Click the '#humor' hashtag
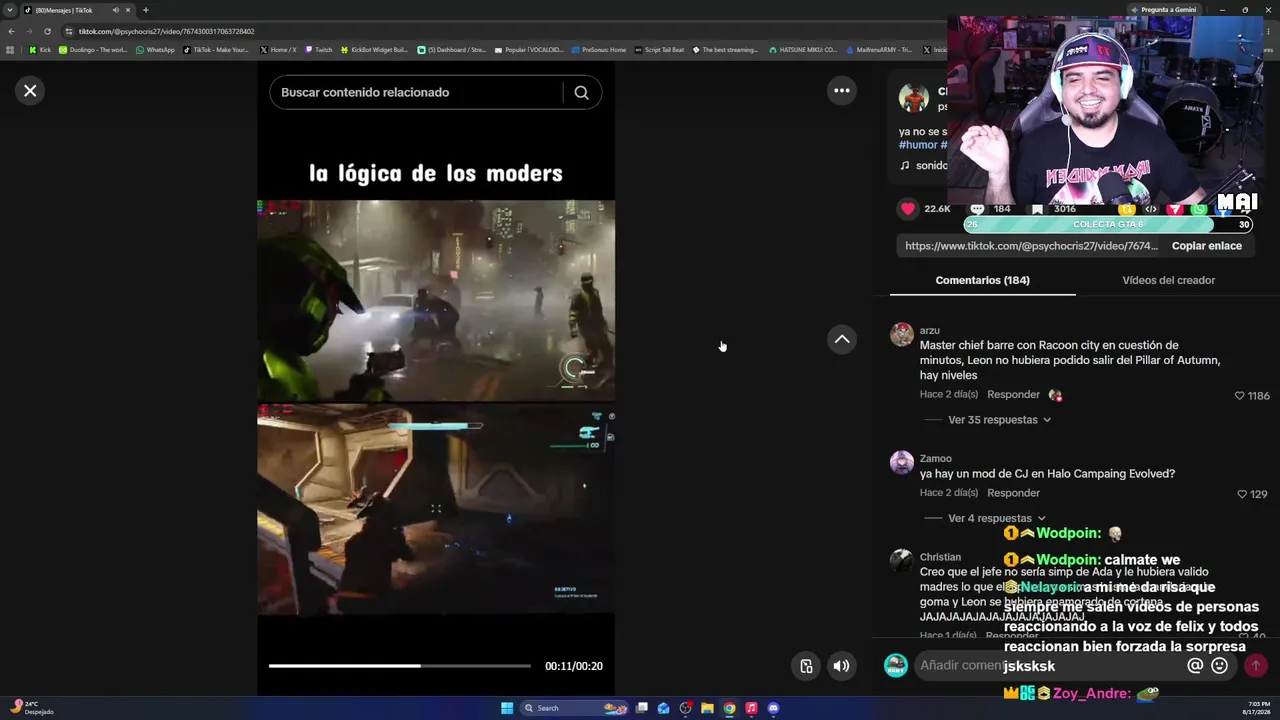This screenshot has height=720, width=1280. (x=918, y=145)
